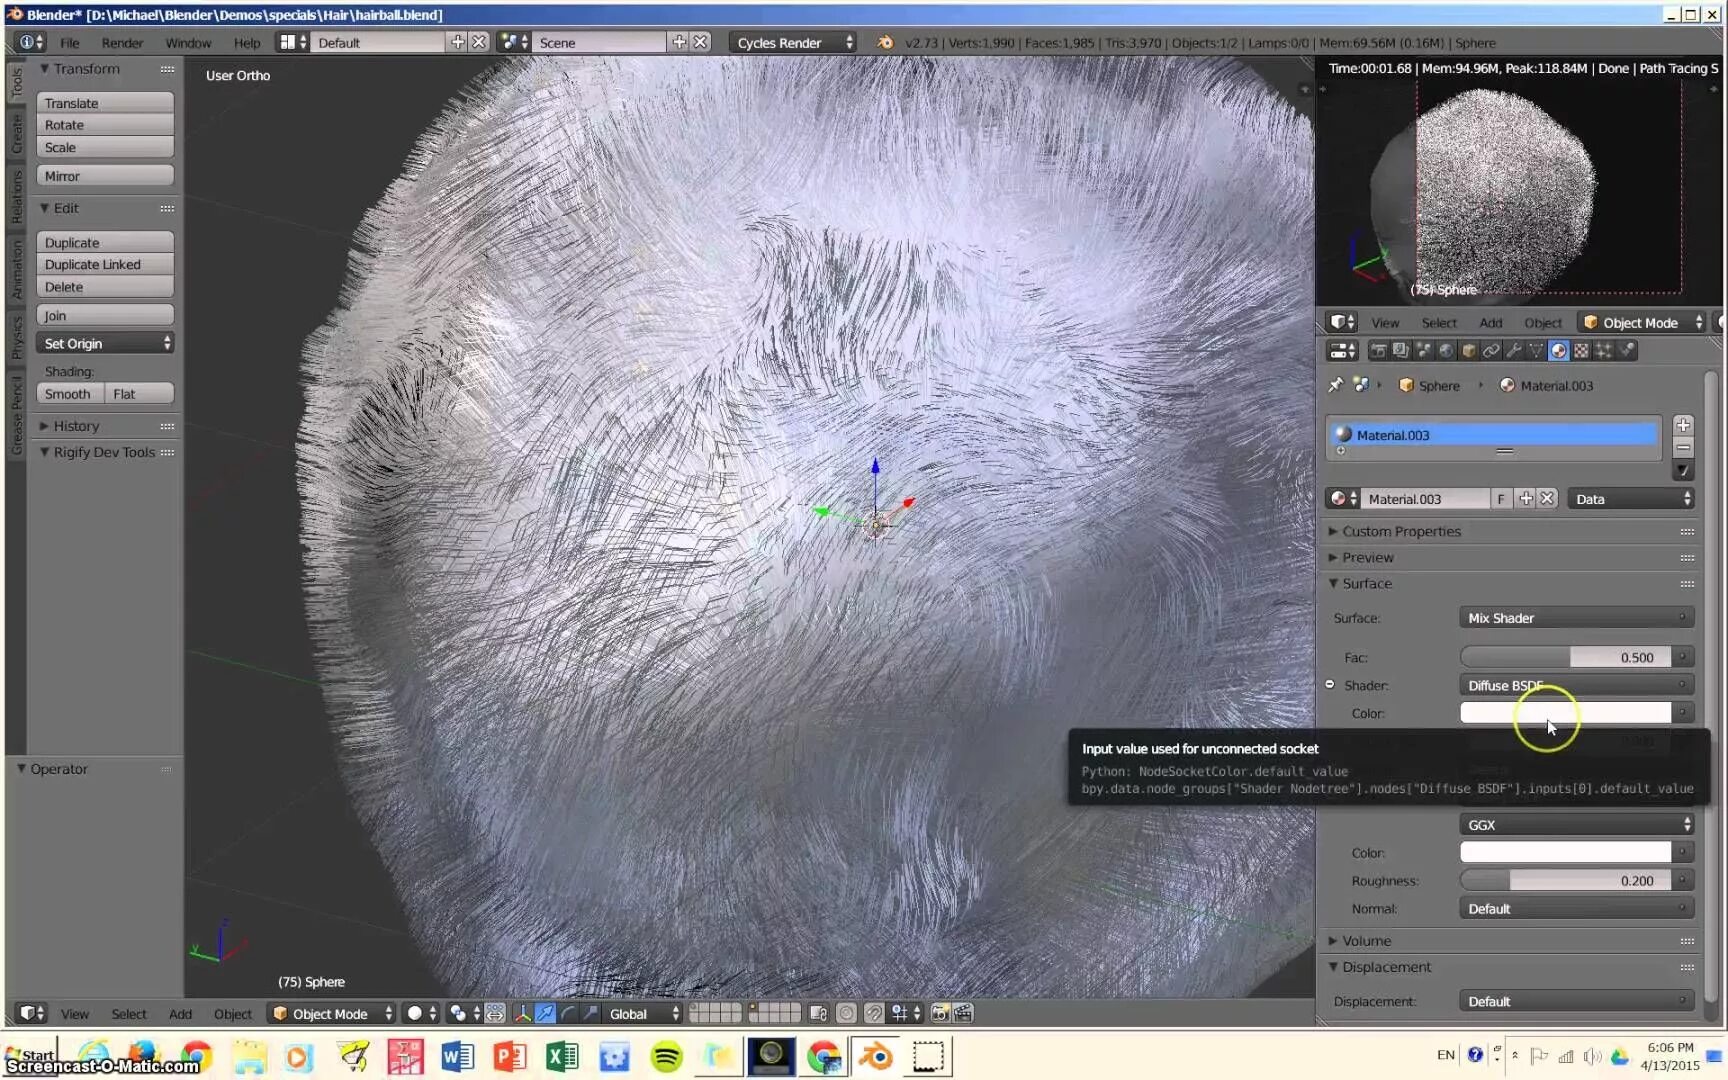Open the main viewport View menu
The image size is (1728, 1080).
pyautogui.click(x=75, y=1014)
